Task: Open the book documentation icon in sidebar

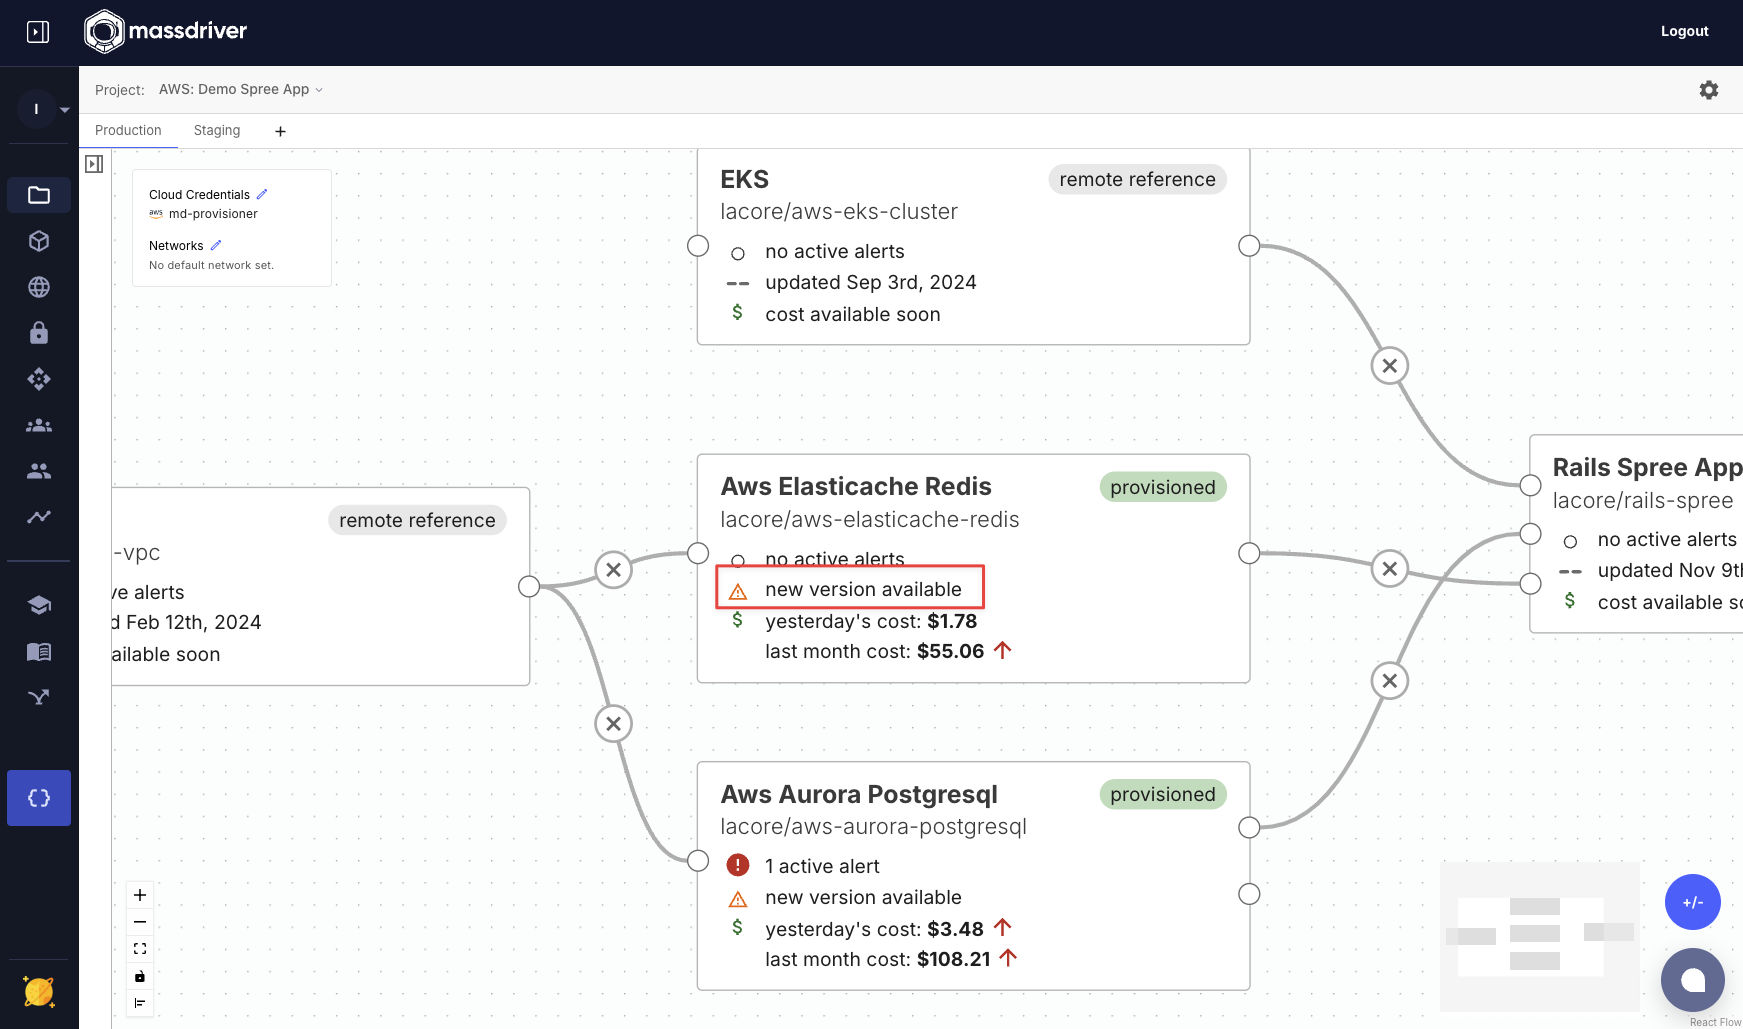Action: coord(39,652)
